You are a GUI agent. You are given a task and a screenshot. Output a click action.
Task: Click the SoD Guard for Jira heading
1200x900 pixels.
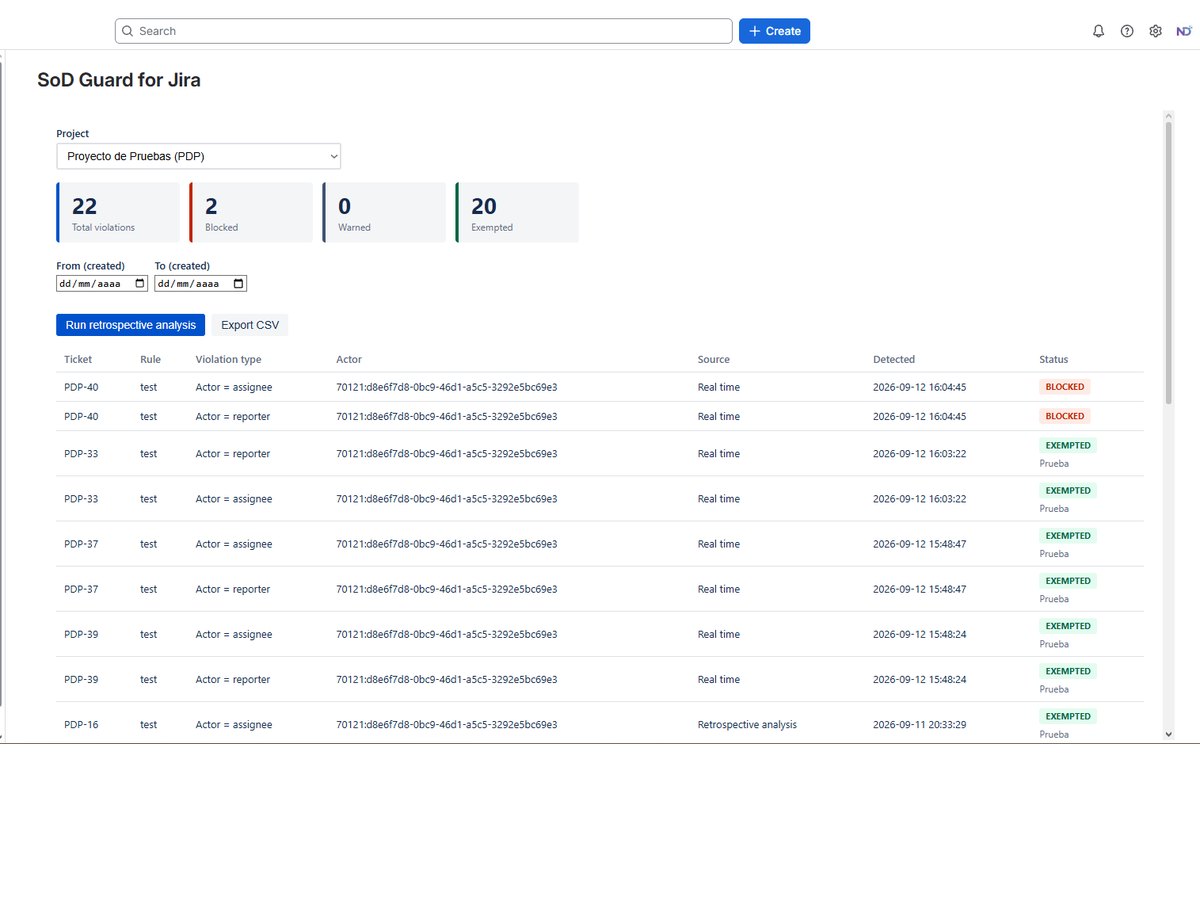pyautogui.click(x=119, y=80)
